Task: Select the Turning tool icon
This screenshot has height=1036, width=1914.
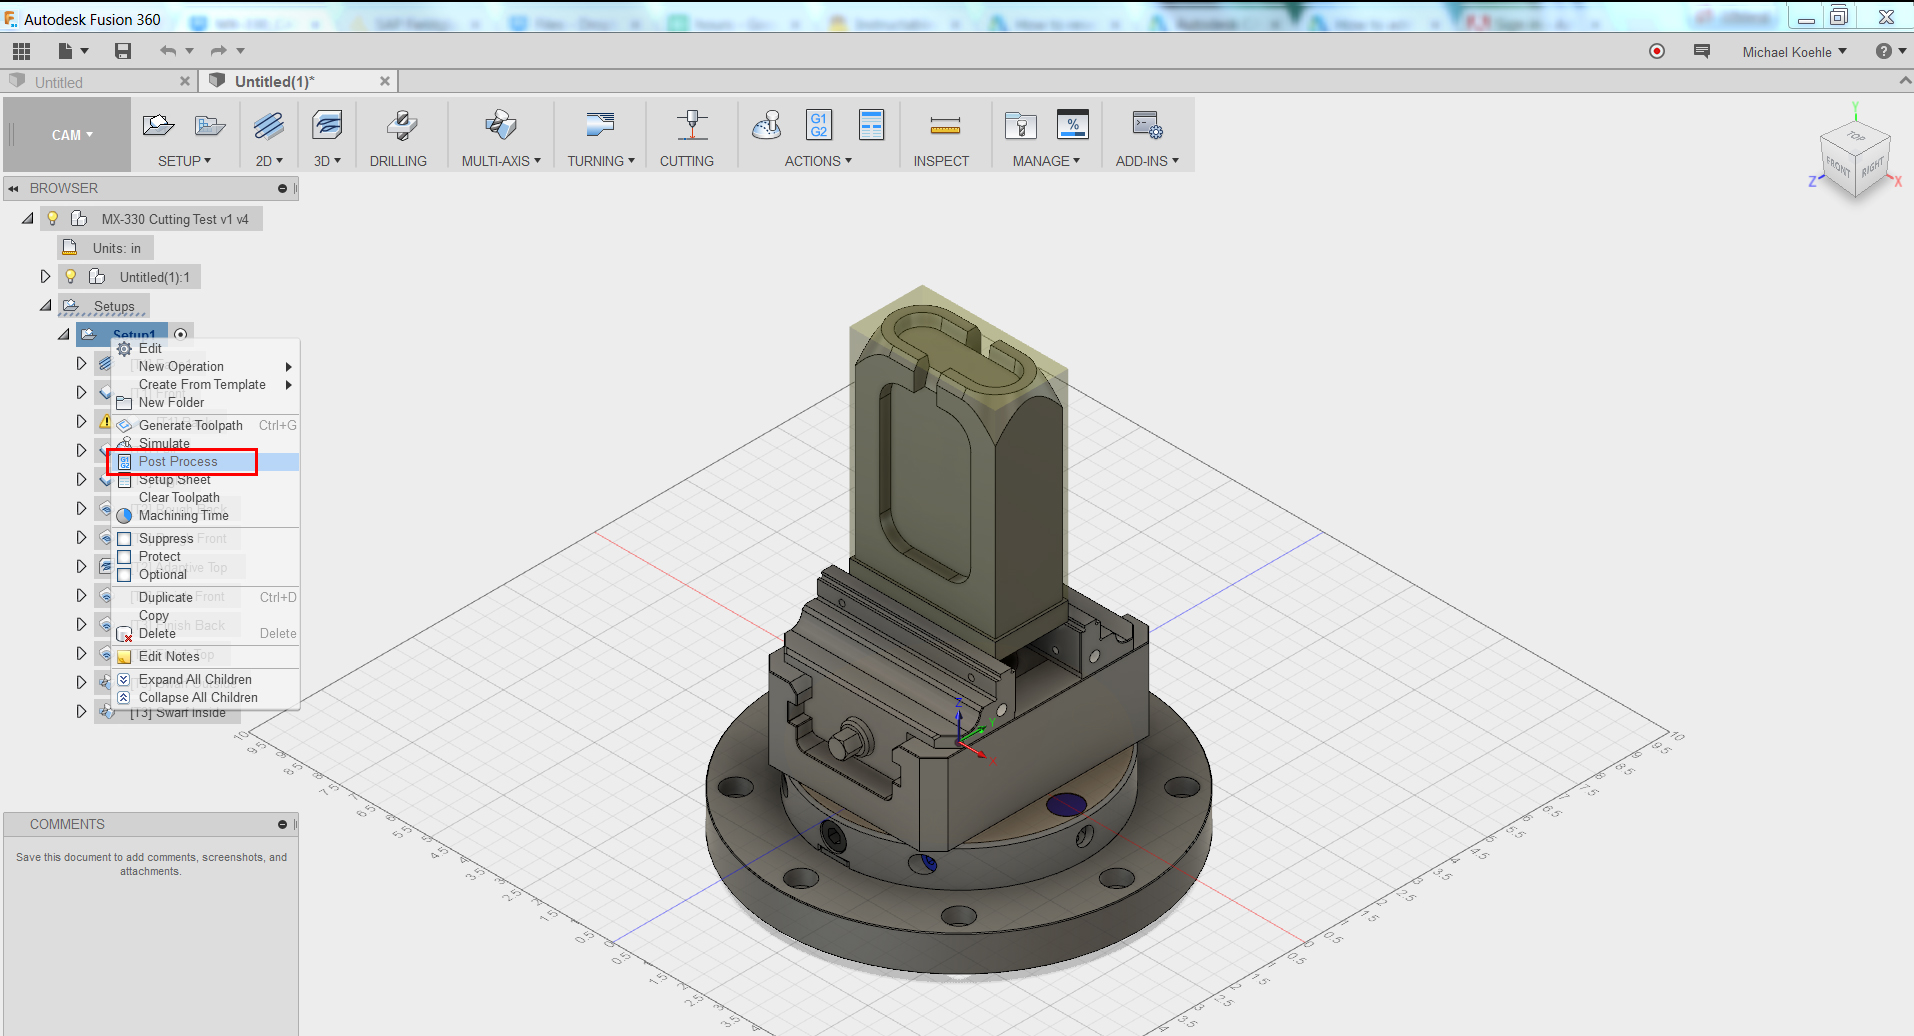Action: (600, 125)
